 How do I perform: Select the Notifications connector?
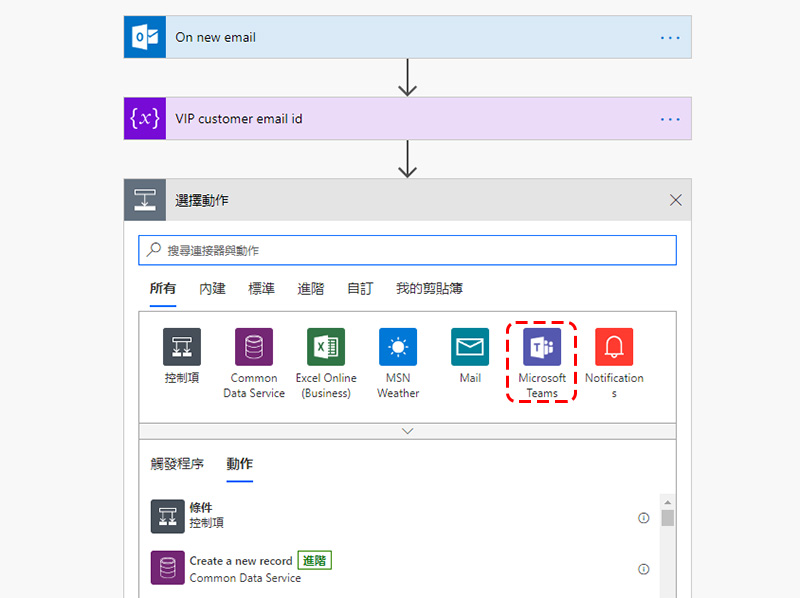pos(614,363)
